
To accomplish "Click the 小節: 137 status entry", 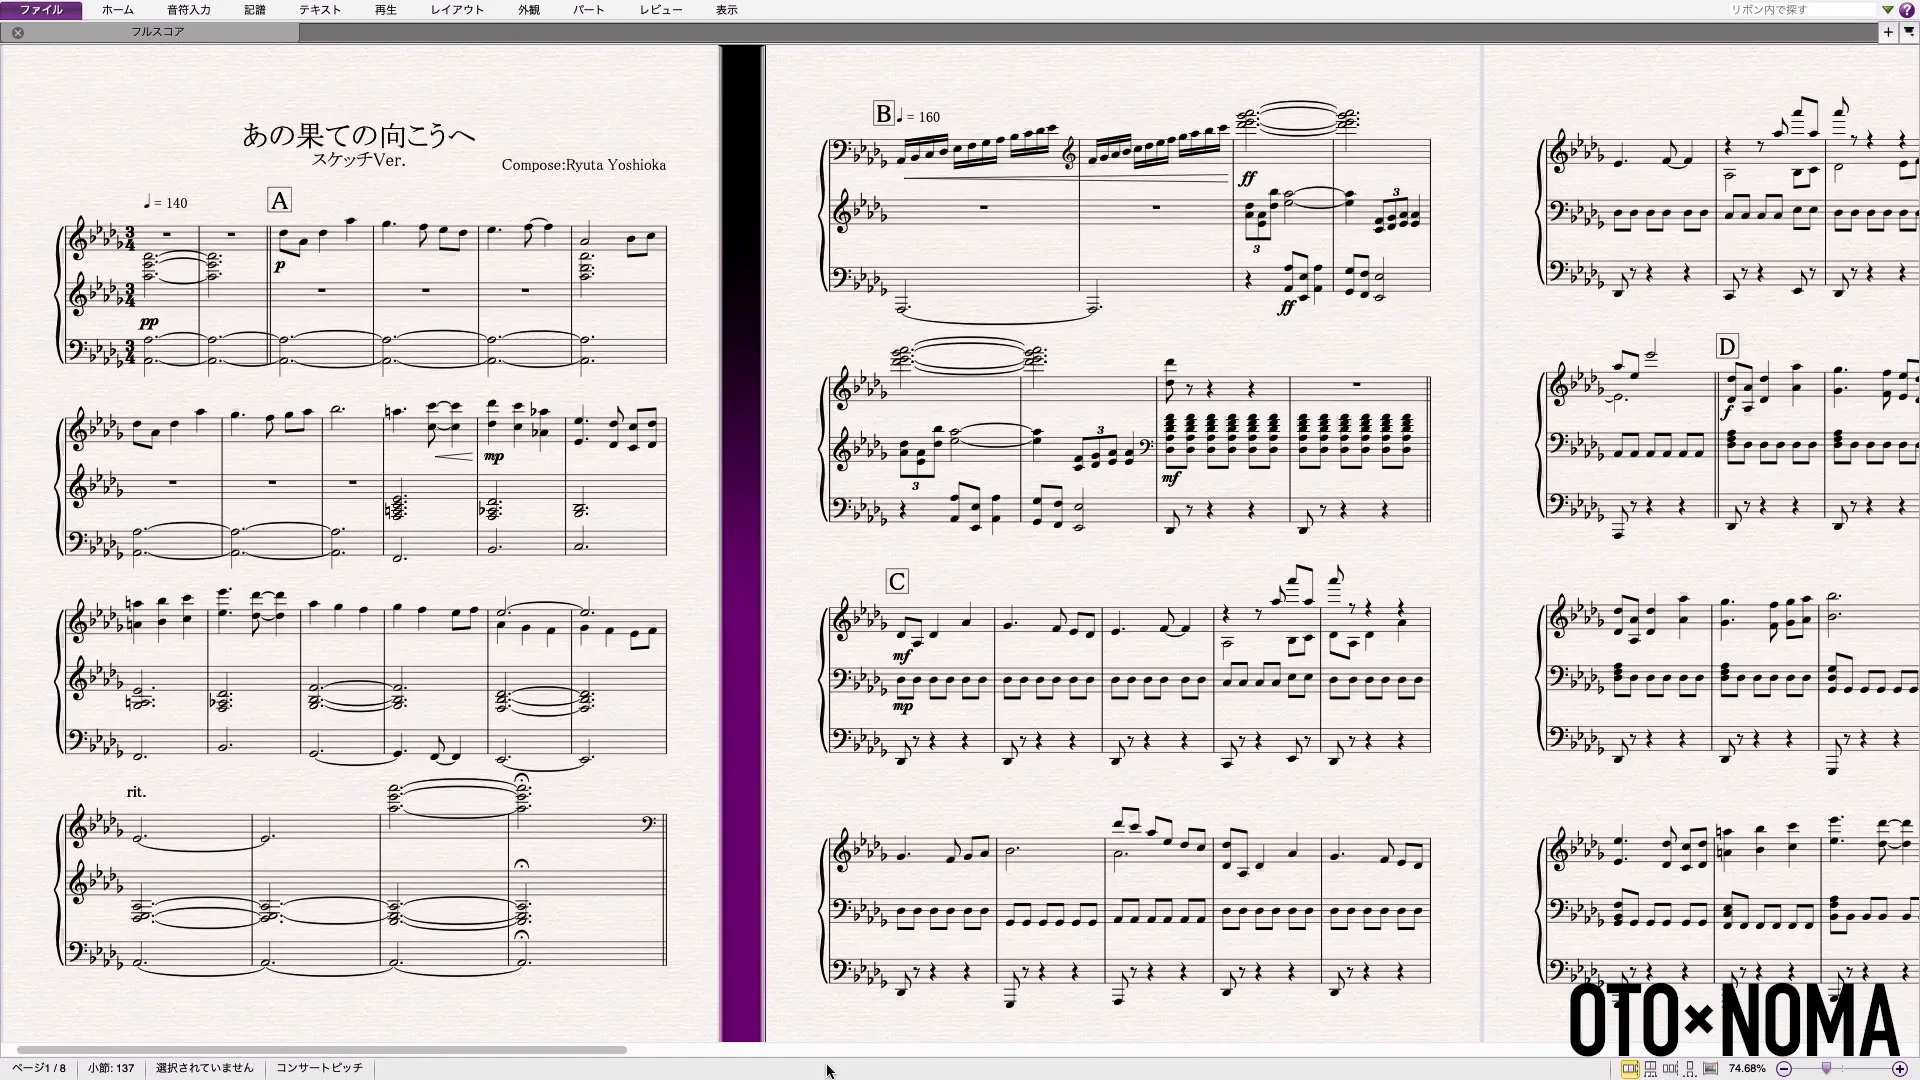I will tap(110, 1068).
